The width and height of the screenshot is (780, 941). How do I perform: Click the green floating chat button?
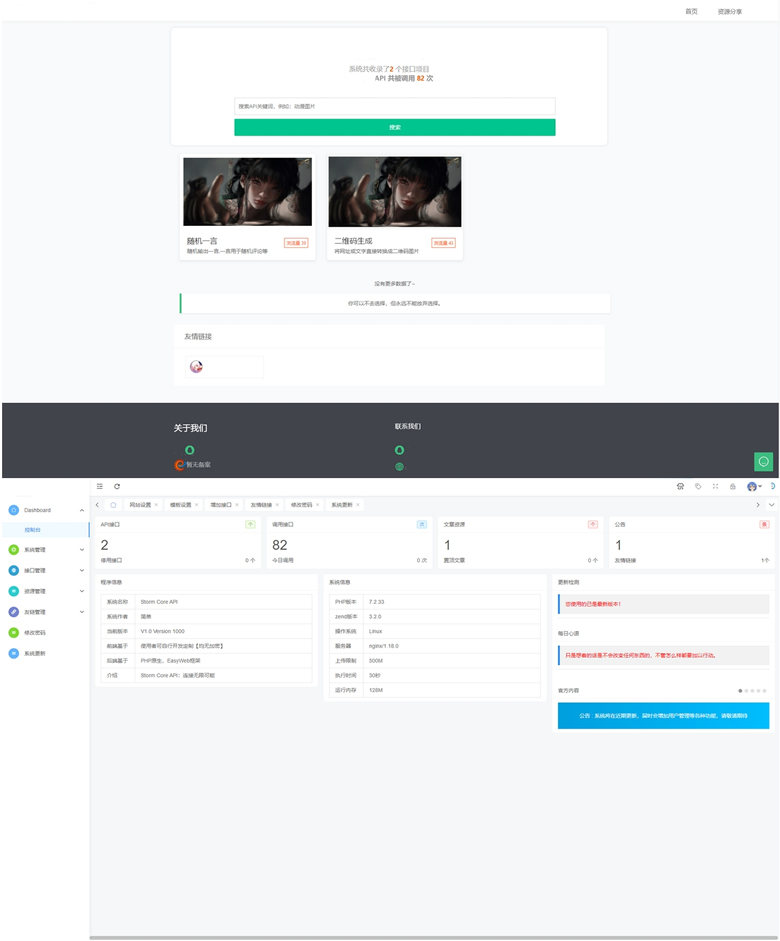click(x=763, y=461)
